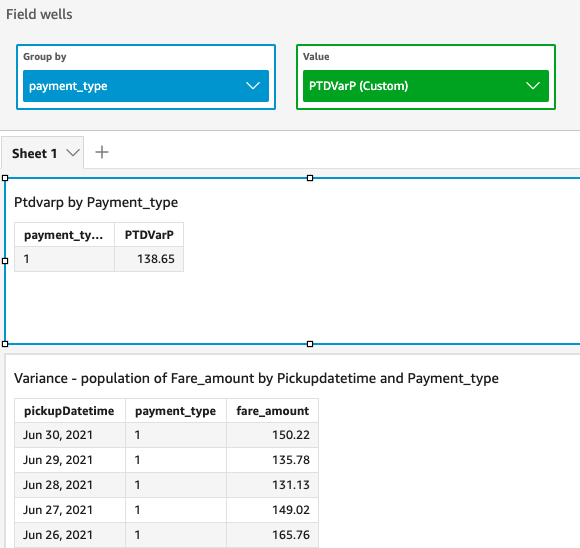Screen dimensions: 580x548
Task: Sort by the PTDVarP column header
Action: tap(149, 235)
